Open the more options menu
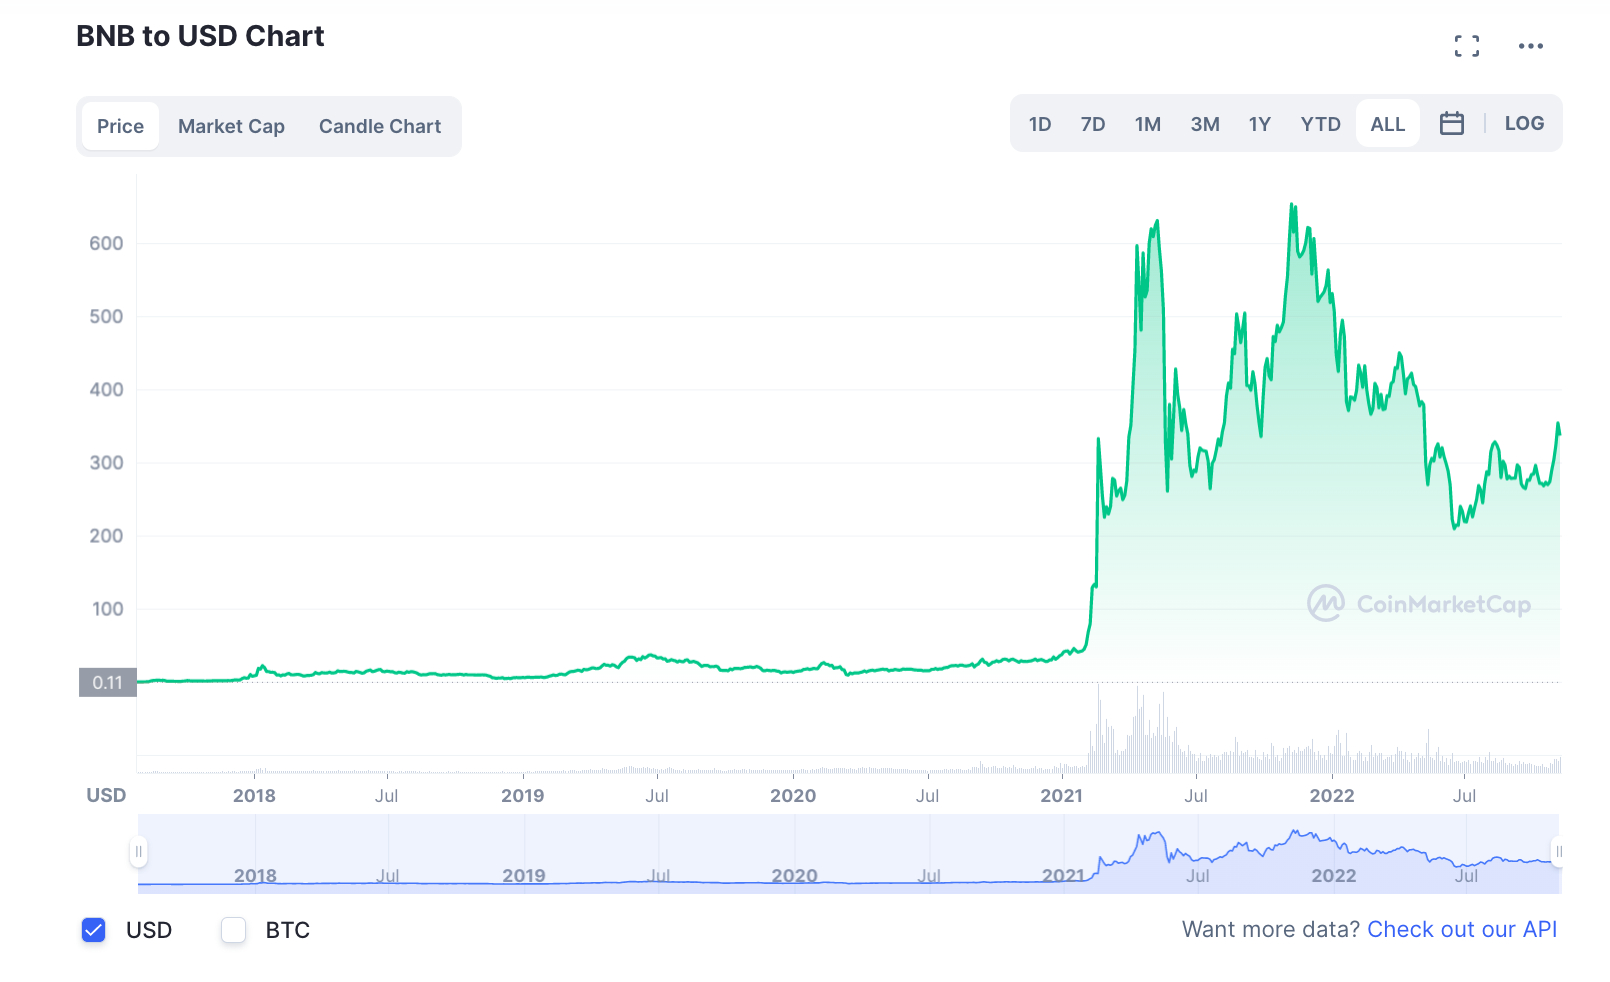The image size is (1610, 982). pos(1530,45)
